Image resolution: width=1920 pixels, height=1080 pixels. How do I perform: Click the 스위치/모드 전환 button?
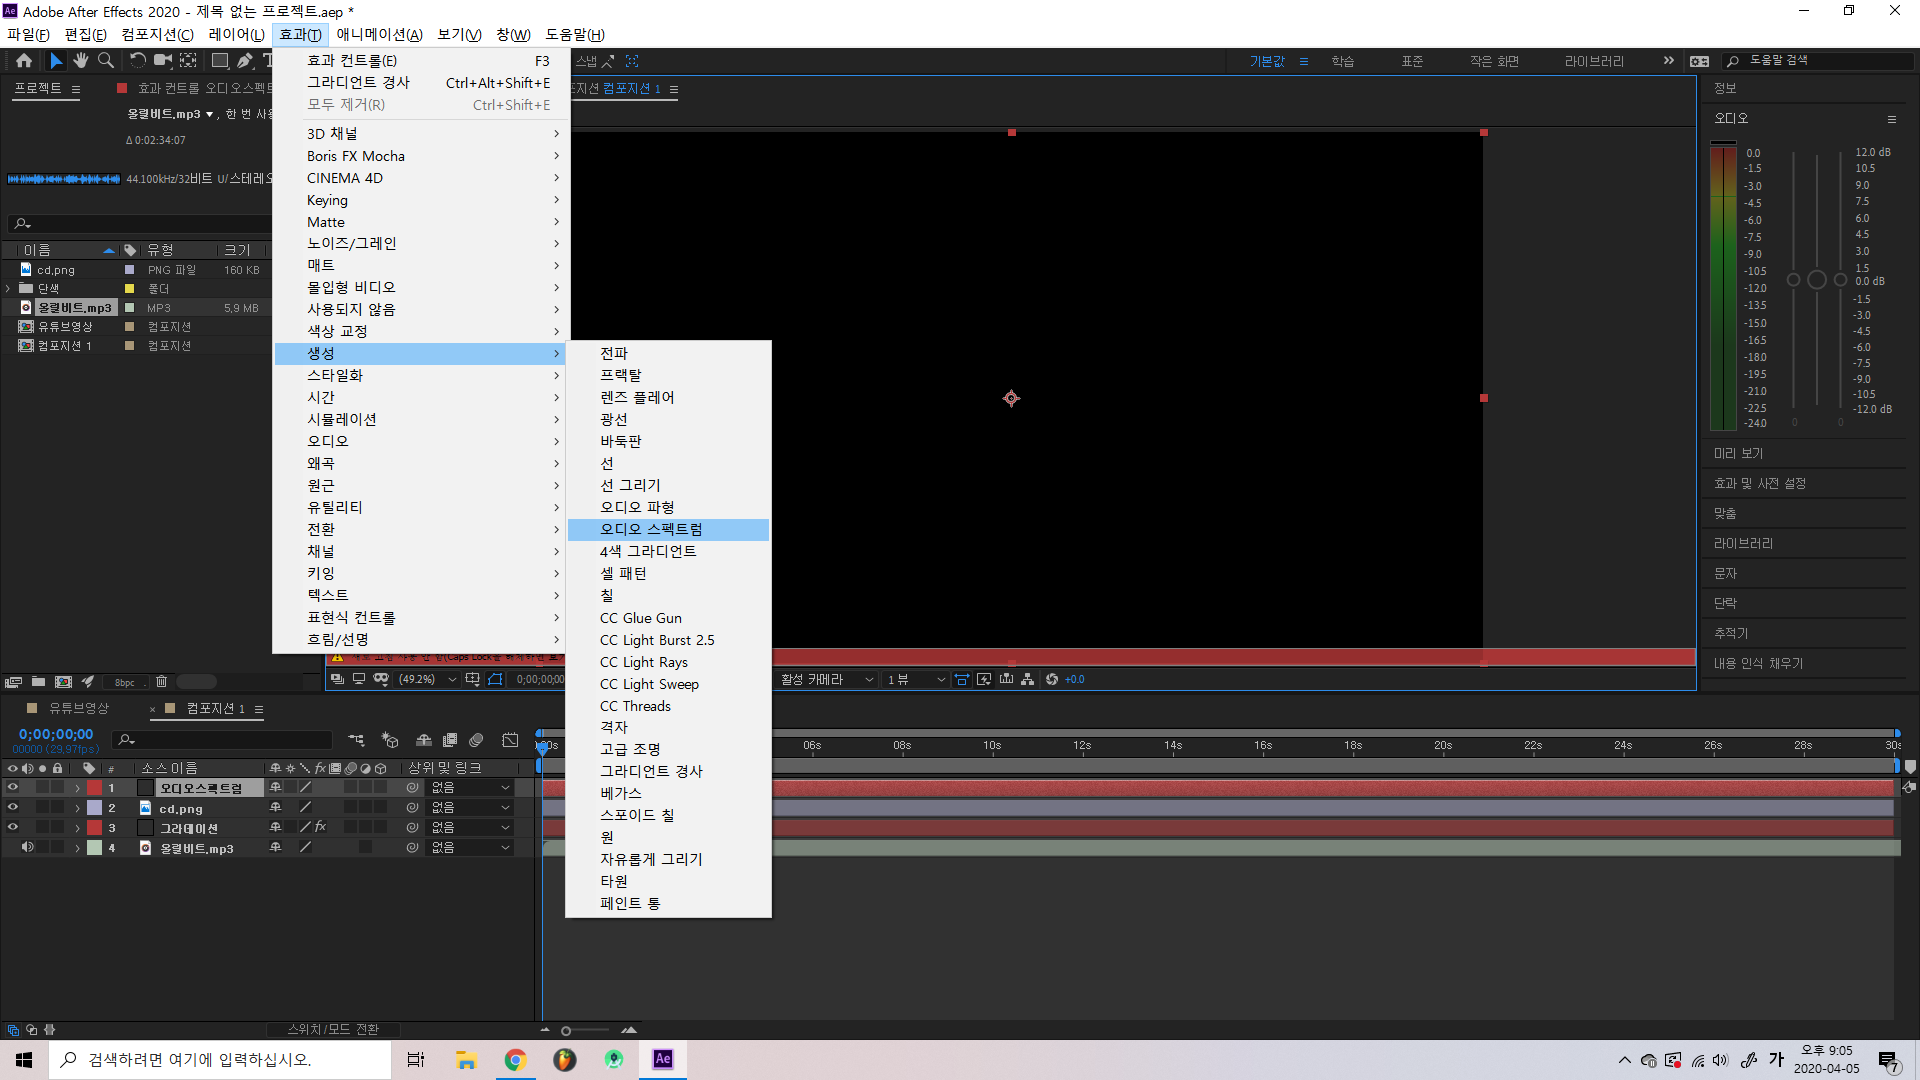(x=333, y=1030)
